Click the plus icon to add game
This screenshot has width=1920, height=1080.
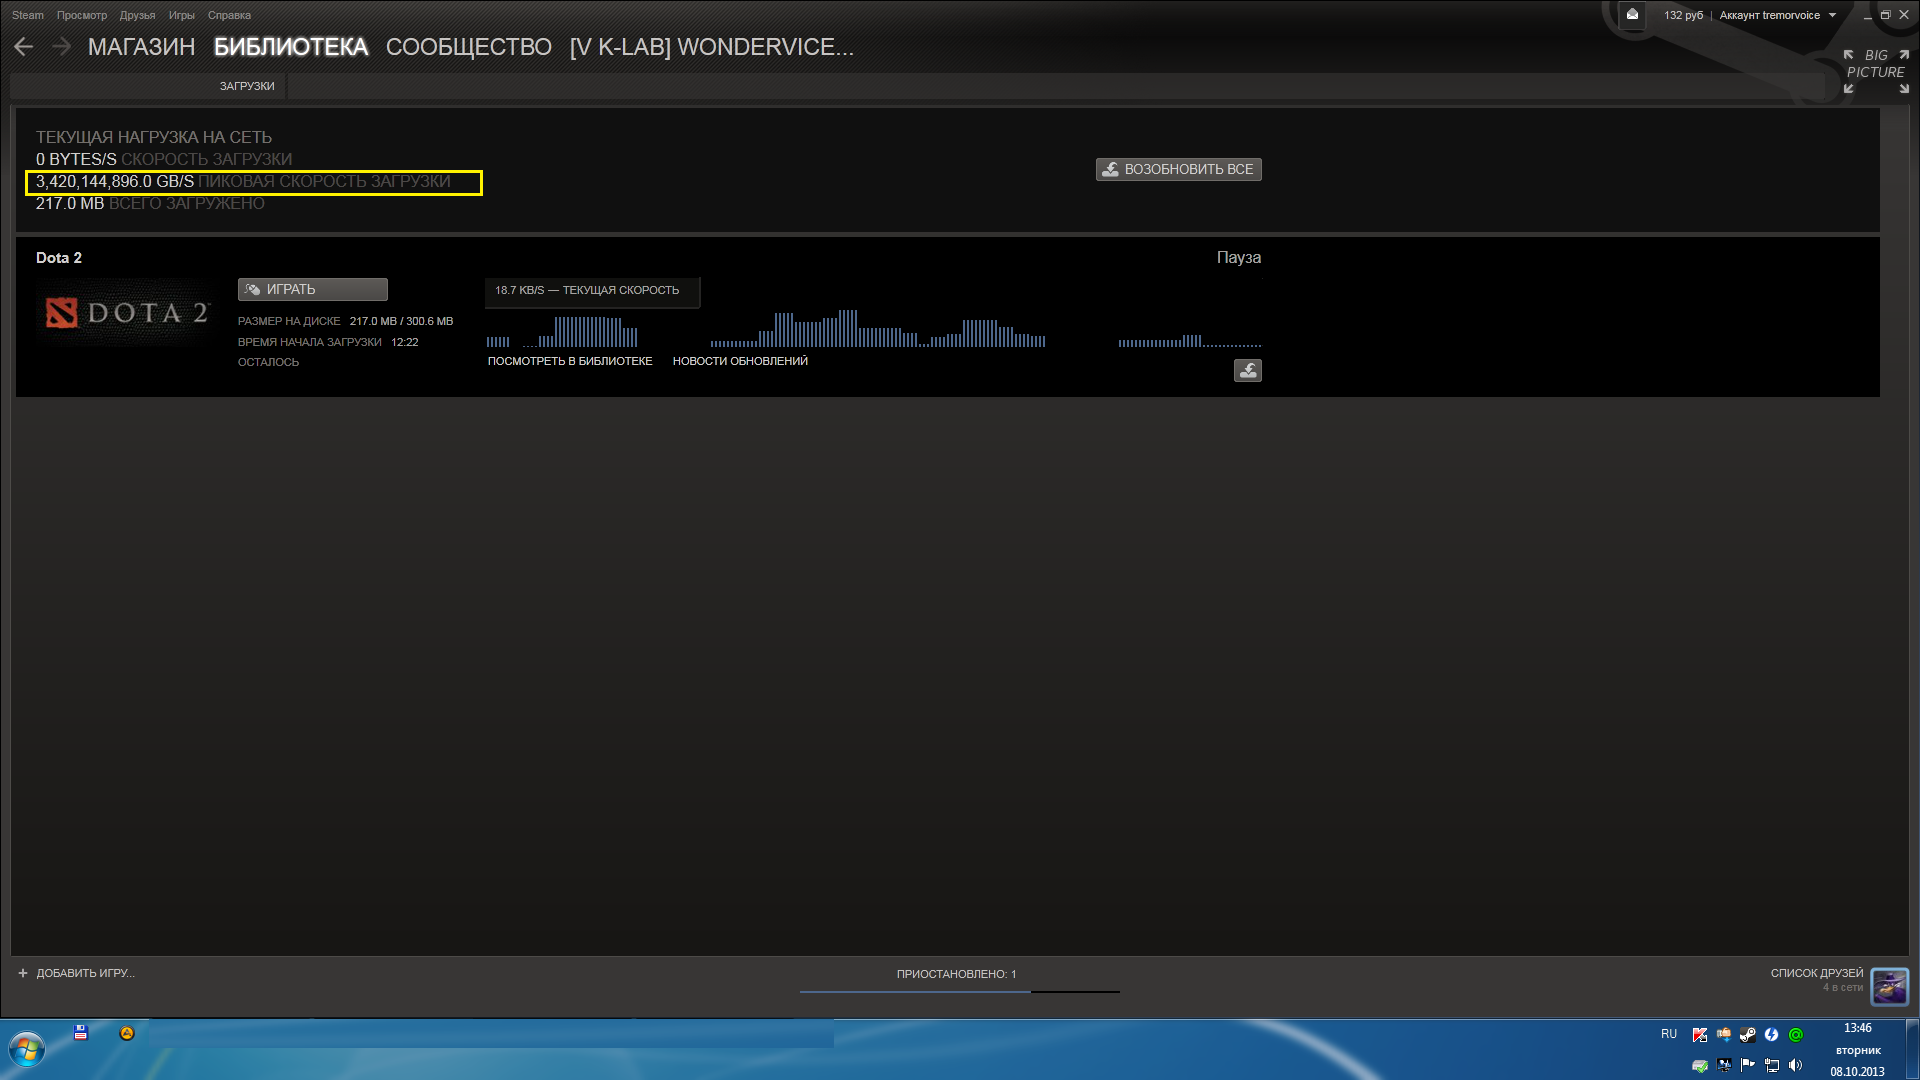[23, 973]
